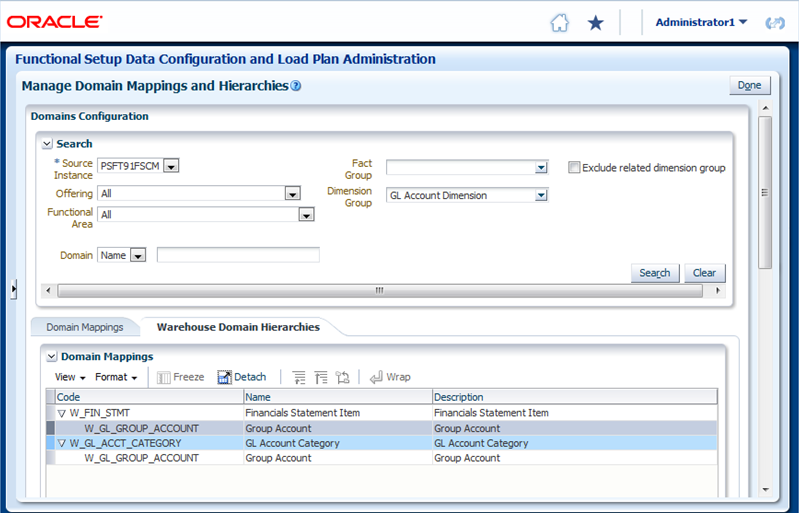Open the Offering dropdown
Screen dimensions: 799x513
(292, 194)
